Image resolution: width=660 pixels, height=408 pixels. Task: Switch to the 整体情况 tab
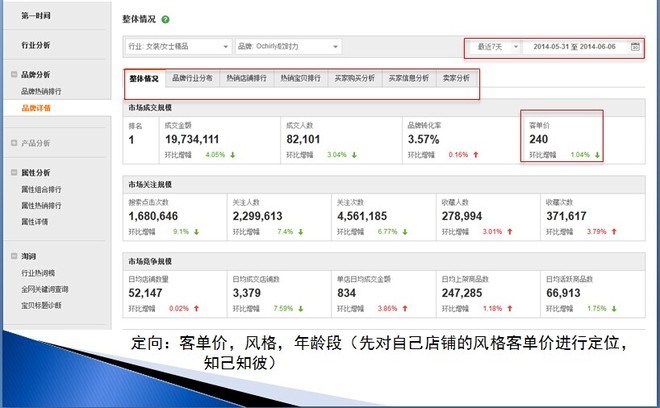point(144,78)
